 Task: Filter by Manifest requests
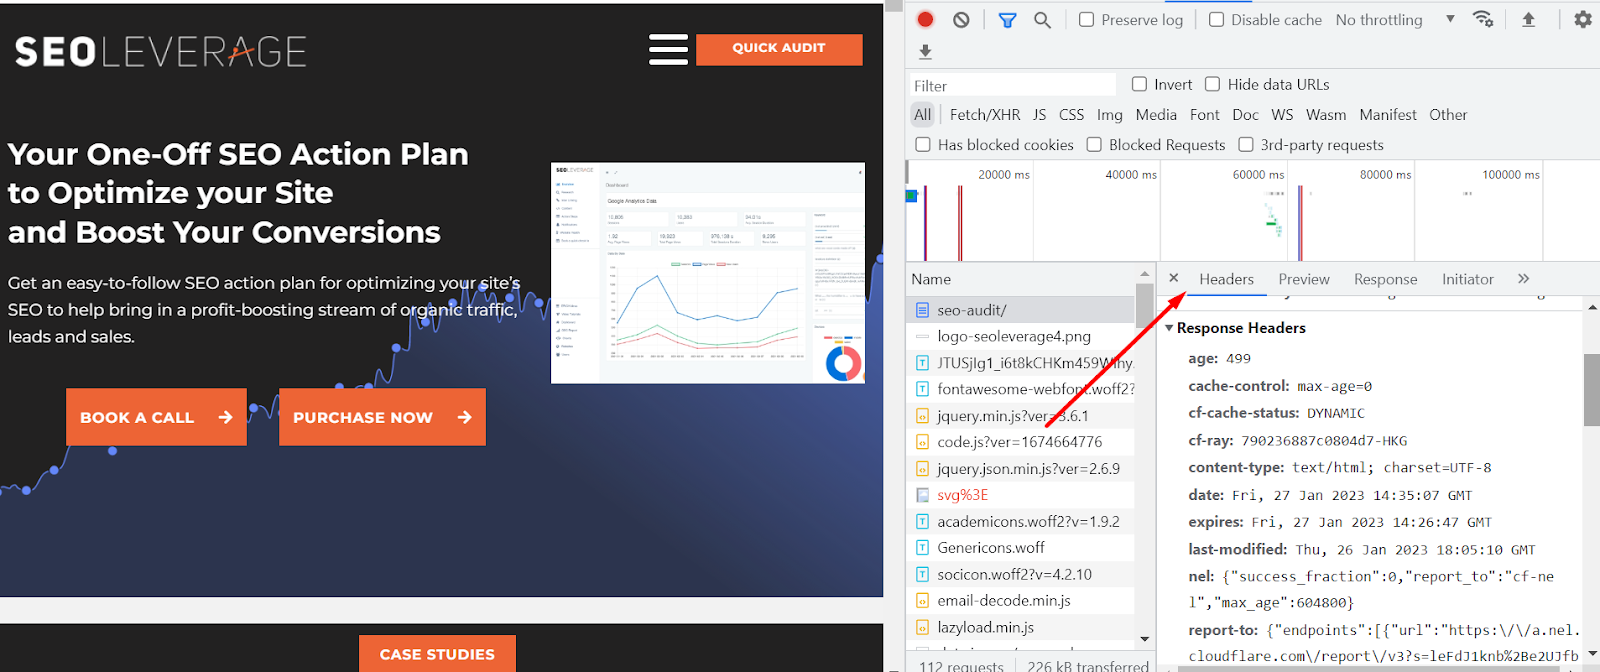[1388, 114]
